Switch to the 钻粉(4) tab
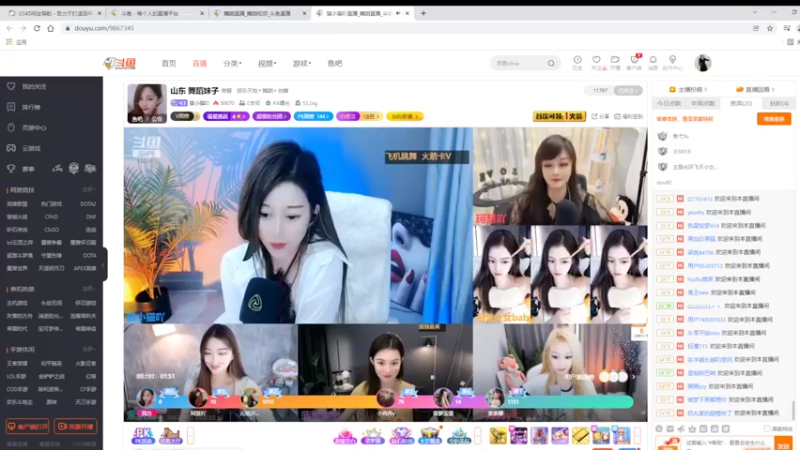800x450 pixels. [x=779, y=103]
